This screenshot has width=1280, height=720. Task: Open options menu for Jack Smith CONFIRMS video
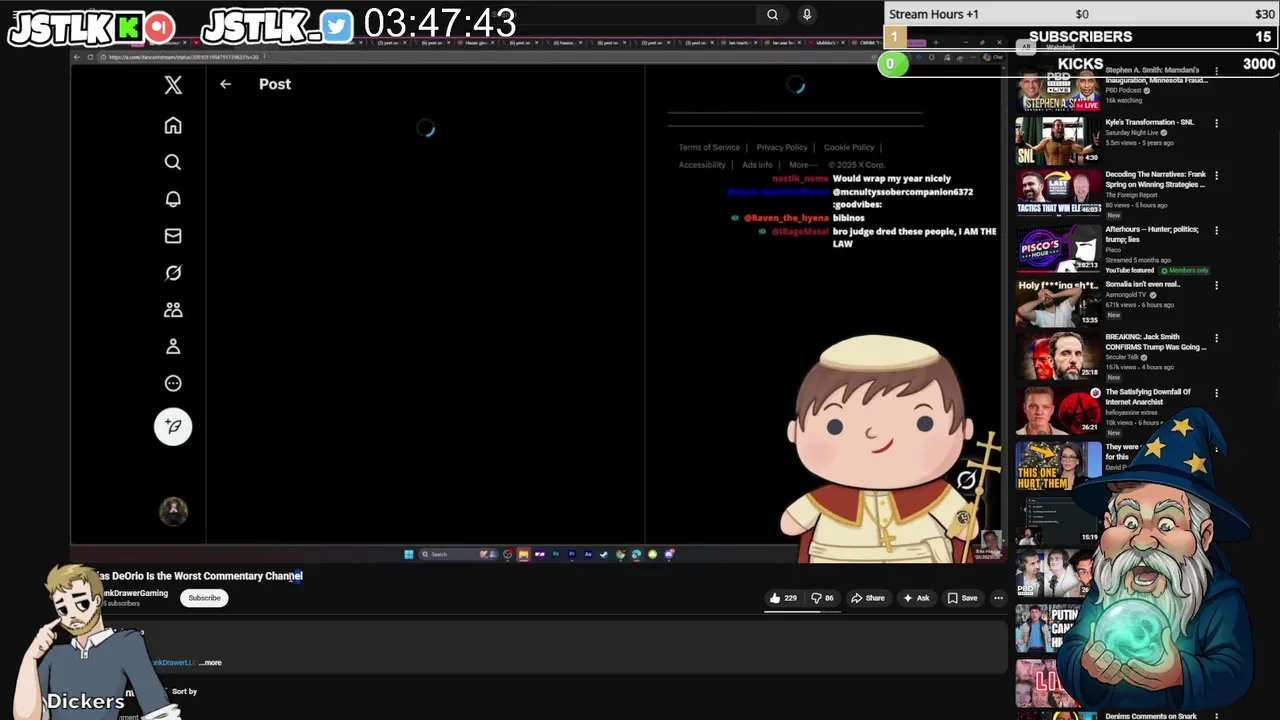point(1216,338)
